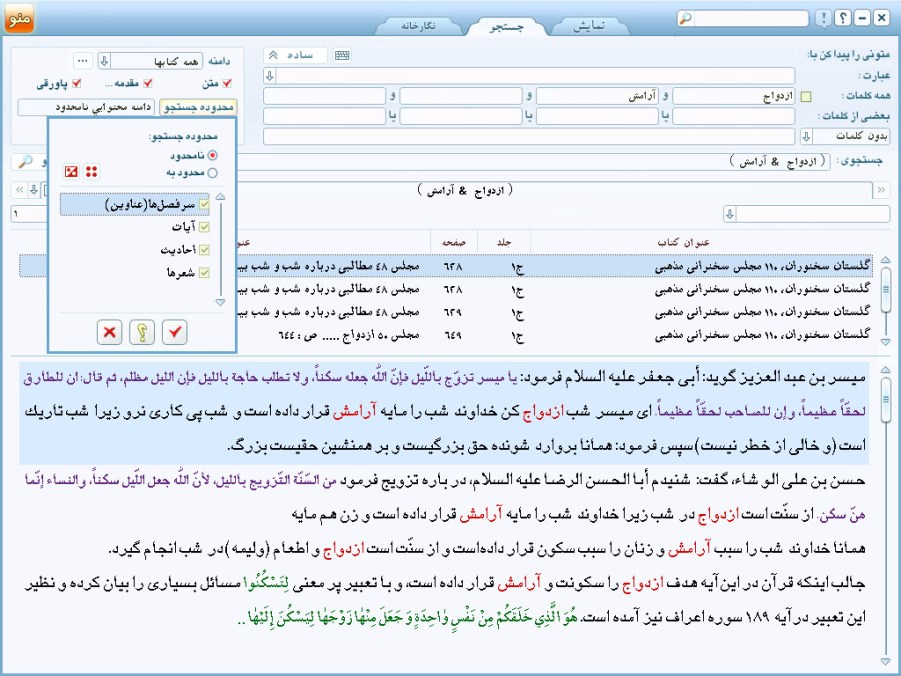Select the محدود به radio button

click(x=213, y=172)
